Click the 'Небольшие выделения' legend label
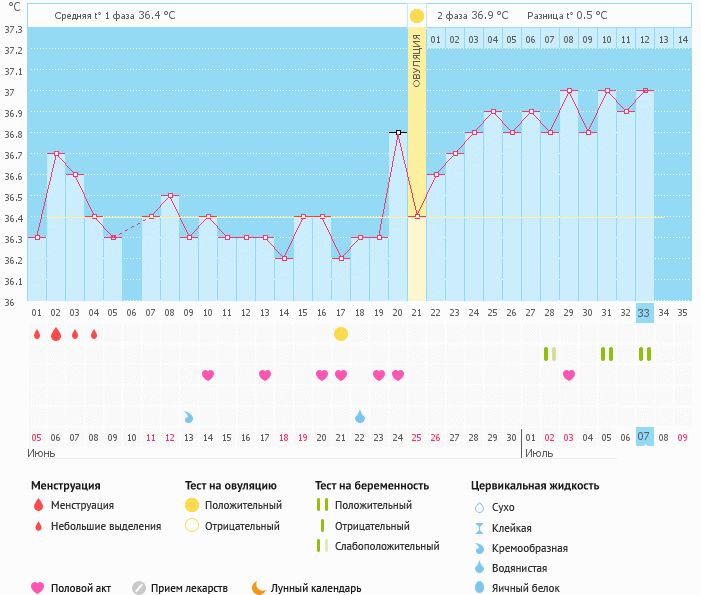Viewport: 701px width, 595px height. (x=106, y=526)
